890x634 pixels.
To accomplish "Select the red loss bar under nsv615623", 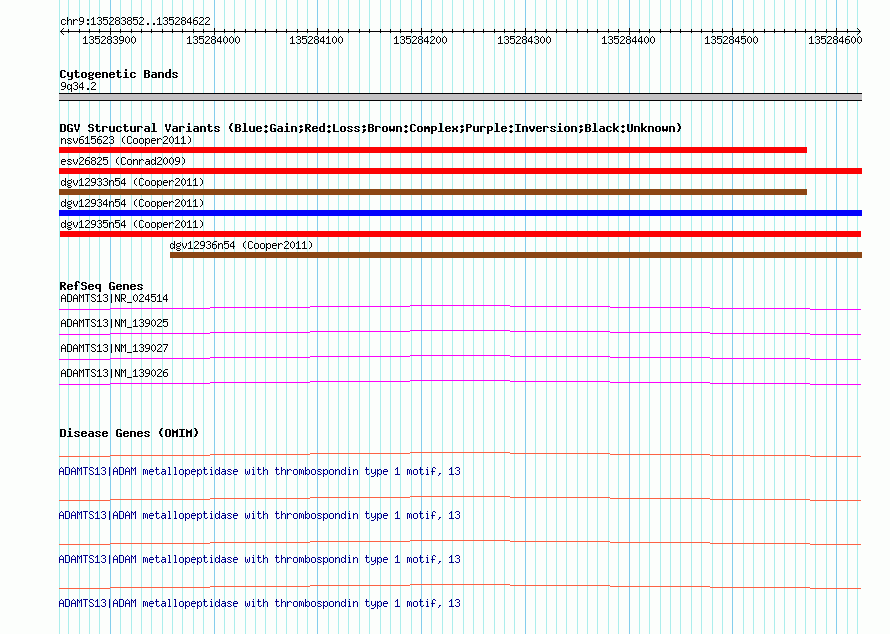I will click(x=433, y=150).
